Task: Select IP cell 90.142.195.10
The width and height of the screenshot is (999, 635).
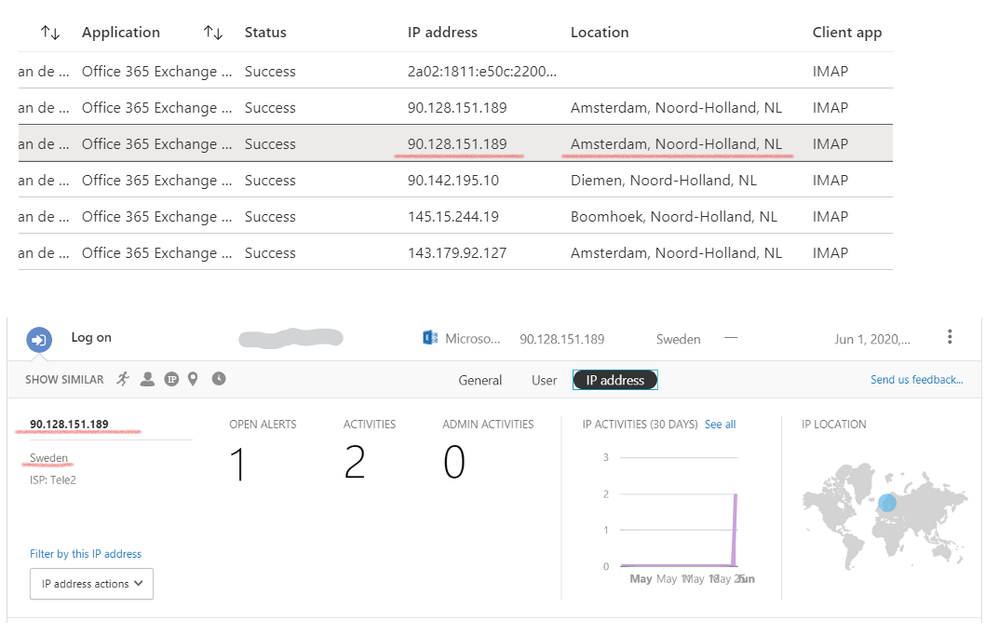Action: pos(453,180)
